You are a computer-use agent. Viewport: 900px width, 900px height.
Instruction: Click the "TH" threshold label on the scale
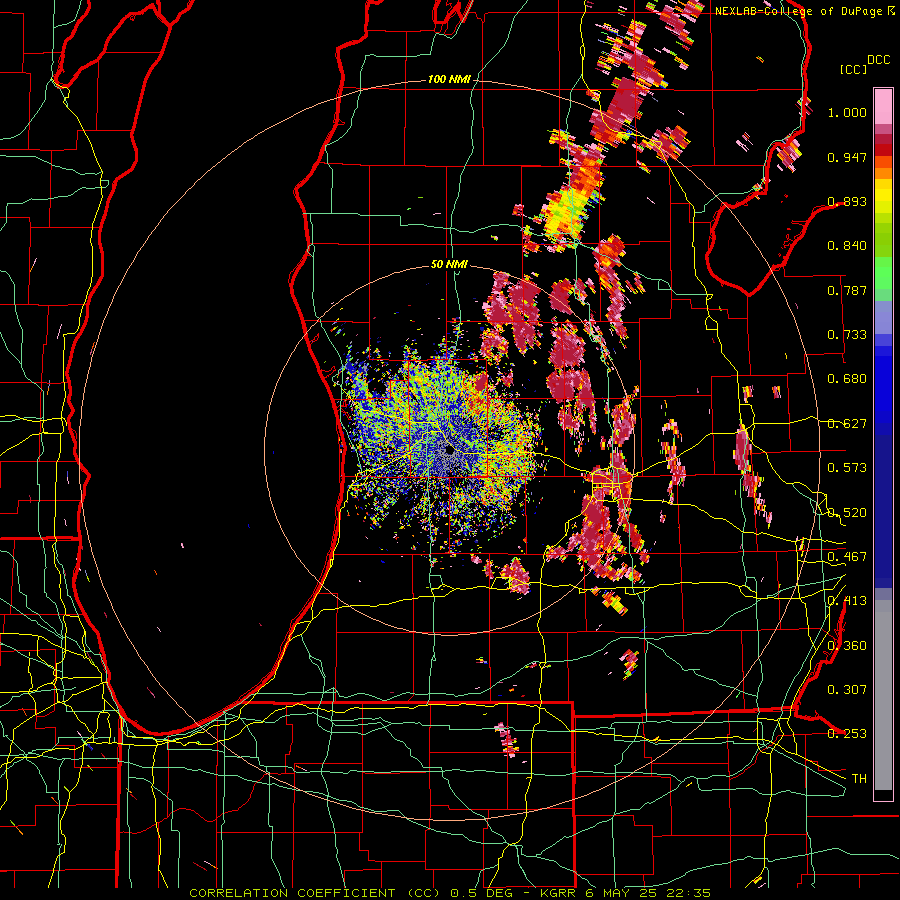pyautogui.click(x=859, y=779)
